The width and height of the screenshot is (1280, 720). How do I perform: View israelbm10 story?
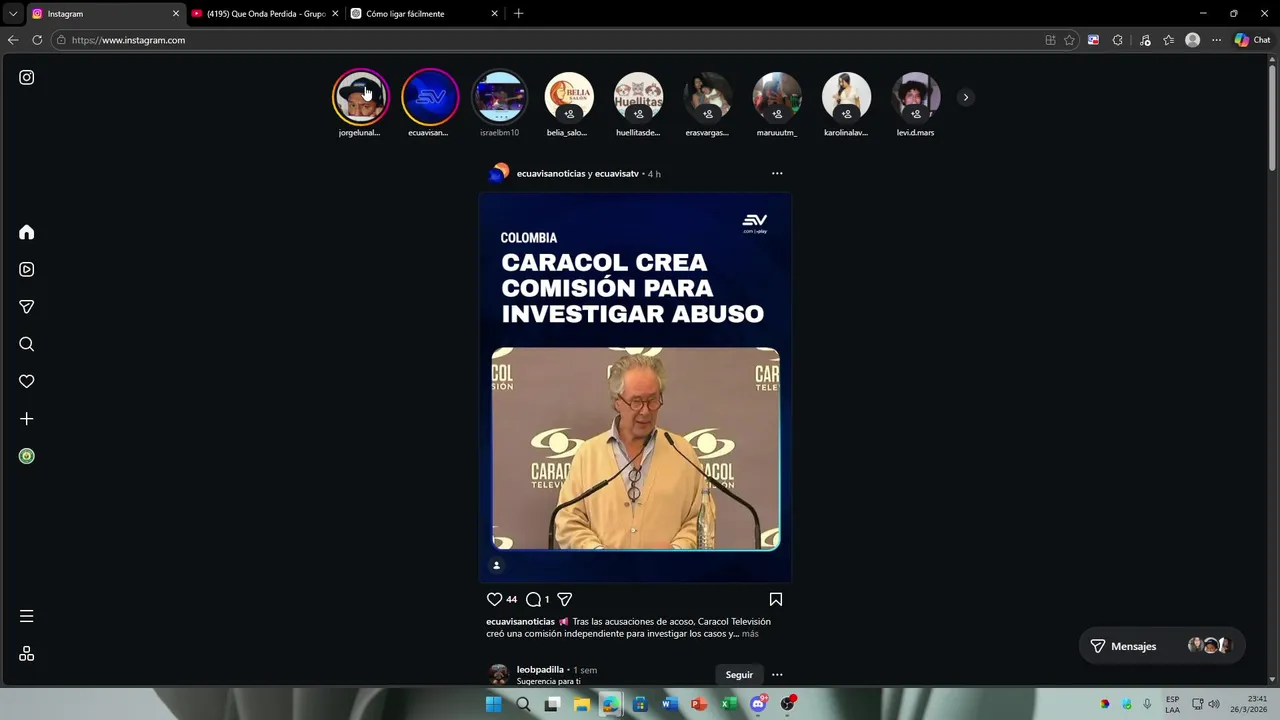click(x=499, y=97)
